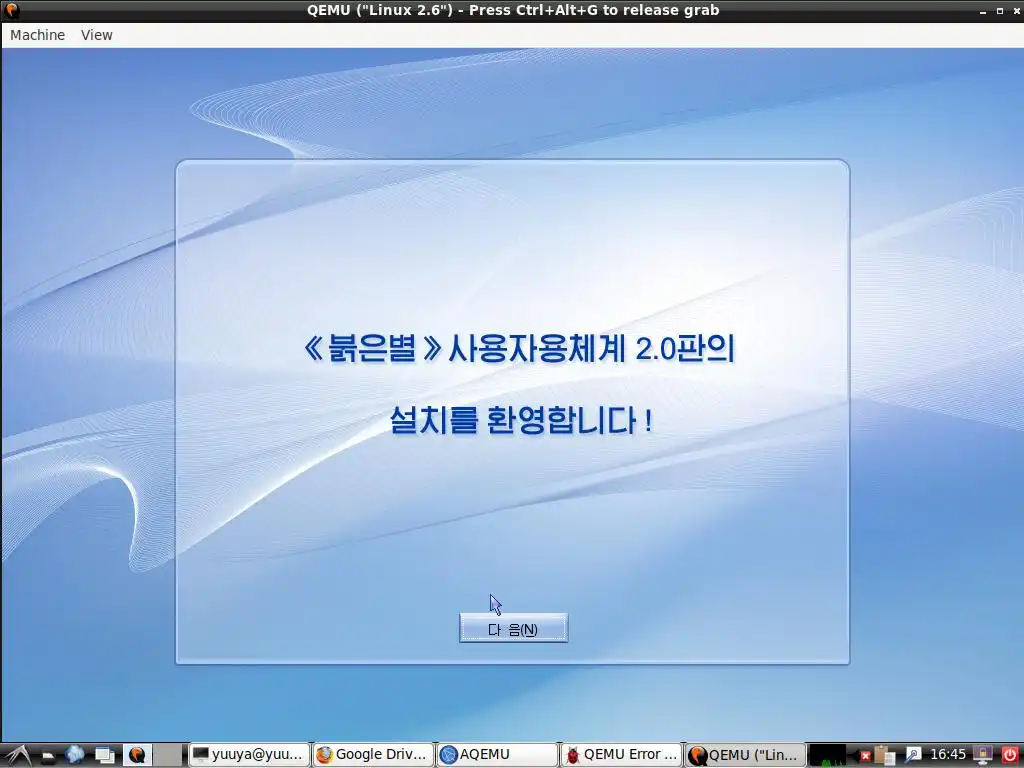Viewport: 1024px width, 768px height.
Task: Click the QEMU window title bar icon
Action: click(x=11, y=10)
